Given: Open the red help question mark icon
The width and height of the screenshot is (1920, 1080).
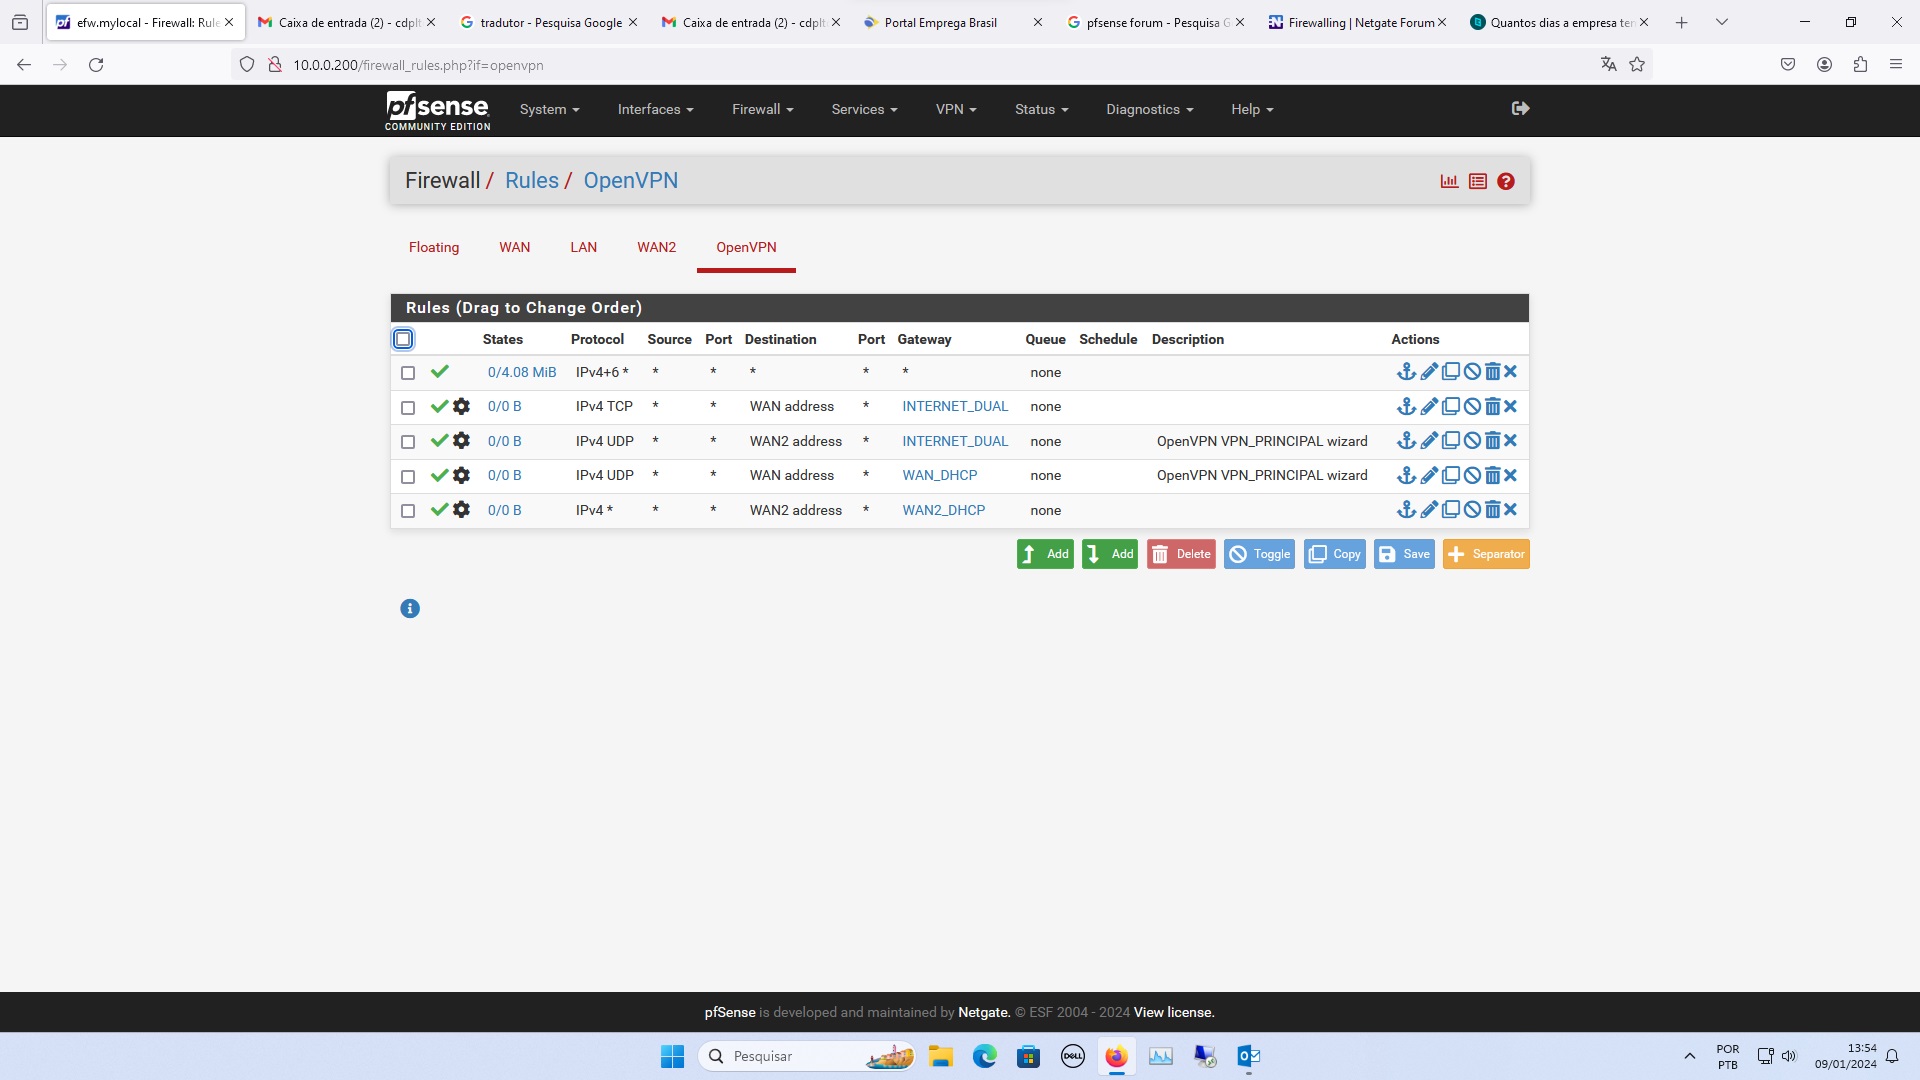Looking at the screenshot, I should click(1506, 181).
